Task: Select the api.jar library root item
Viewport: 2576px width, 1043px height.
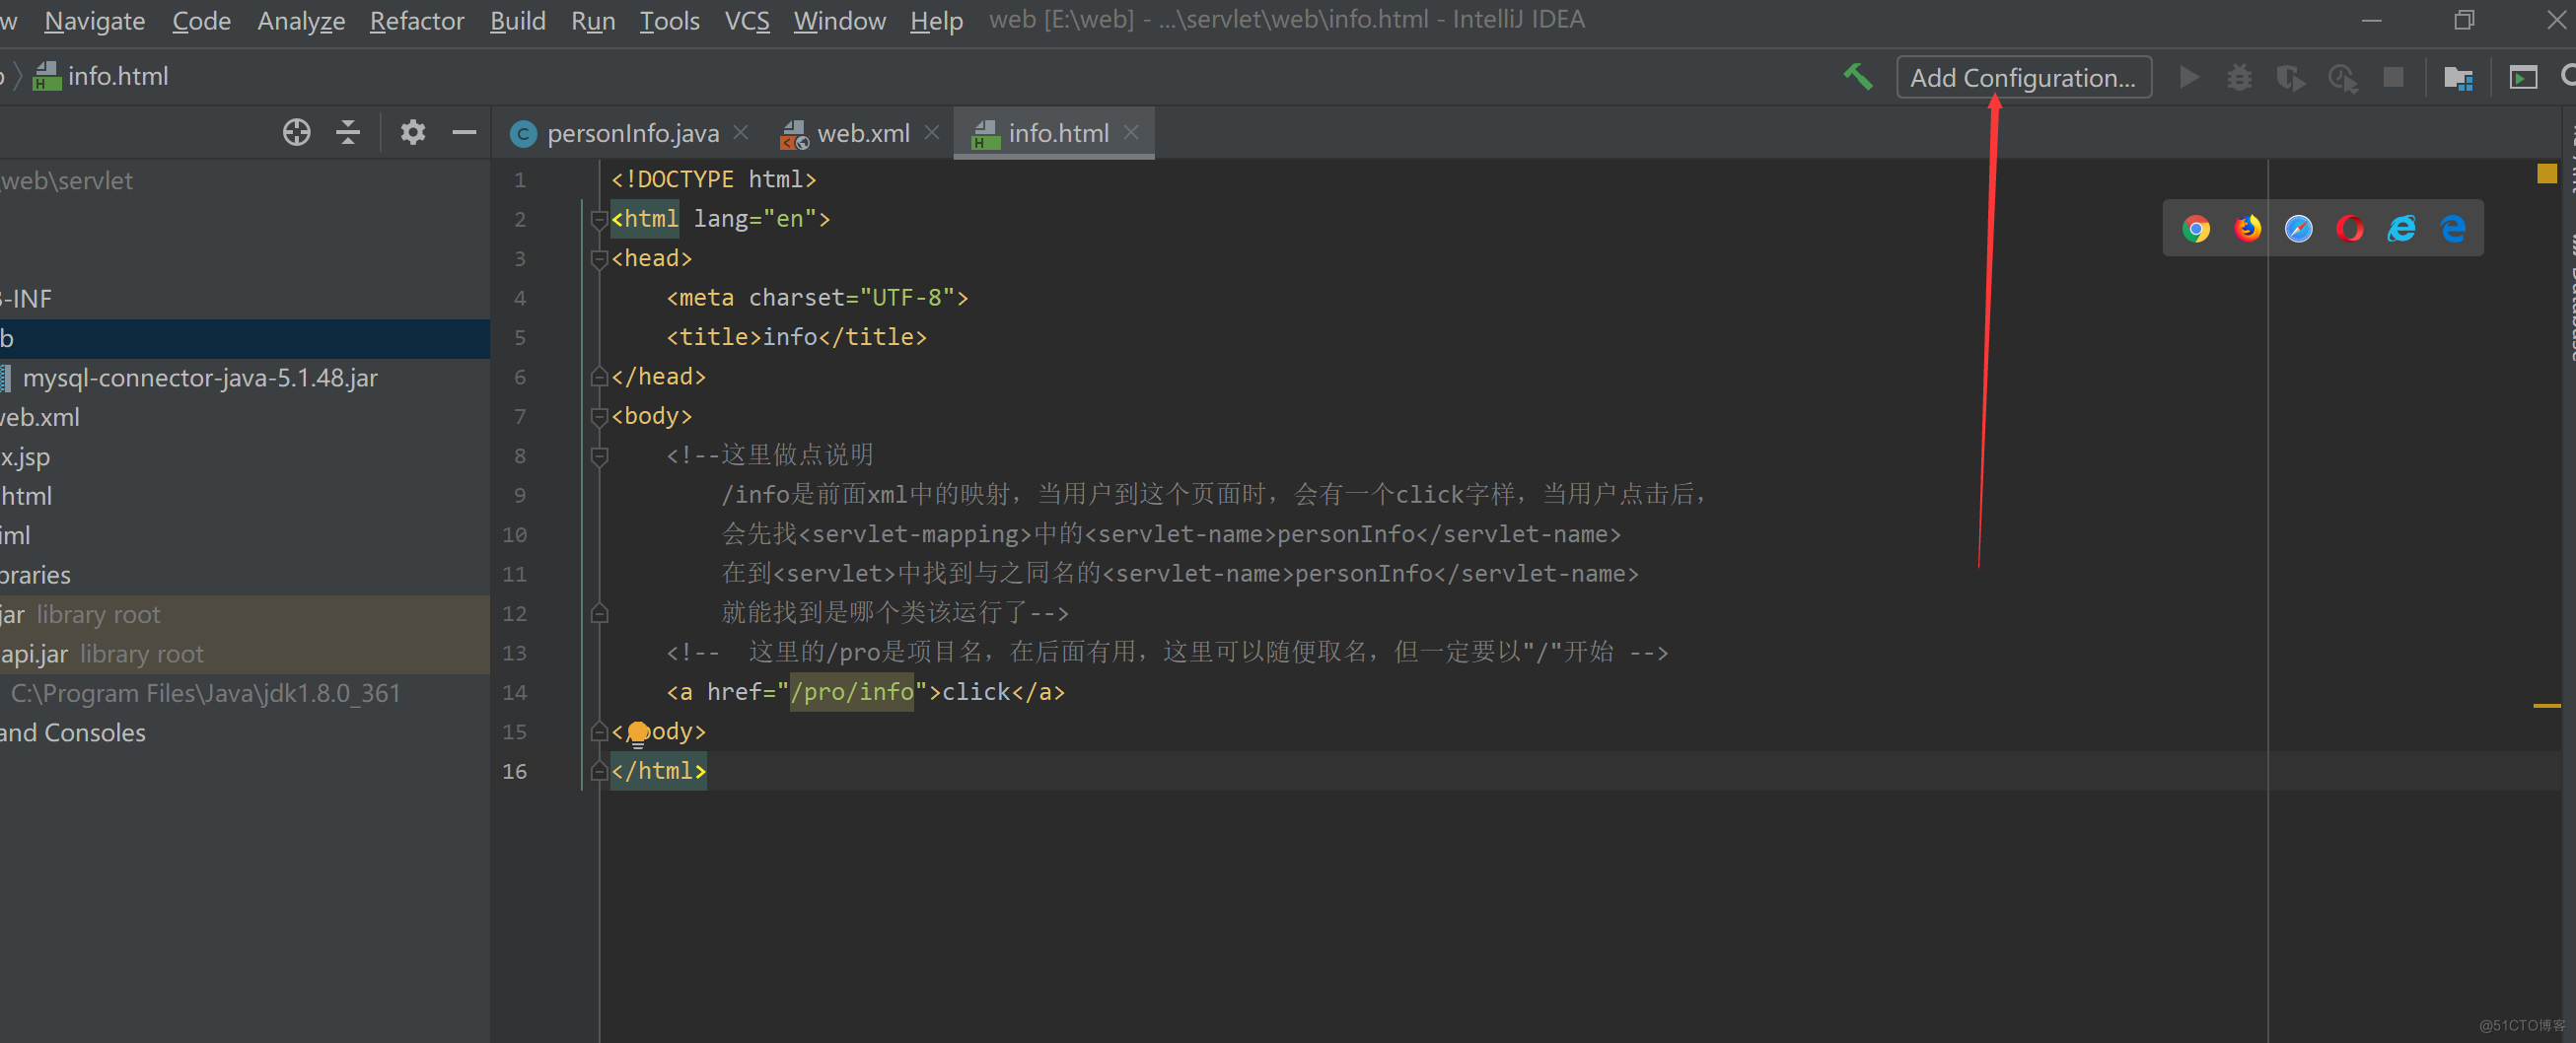Action: click(x=245, y=654)
